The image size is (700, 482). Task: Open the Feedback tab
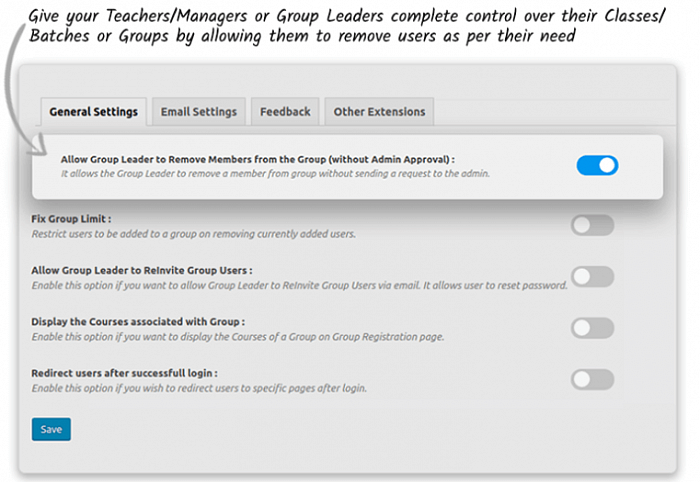click(x=285, y=112)
